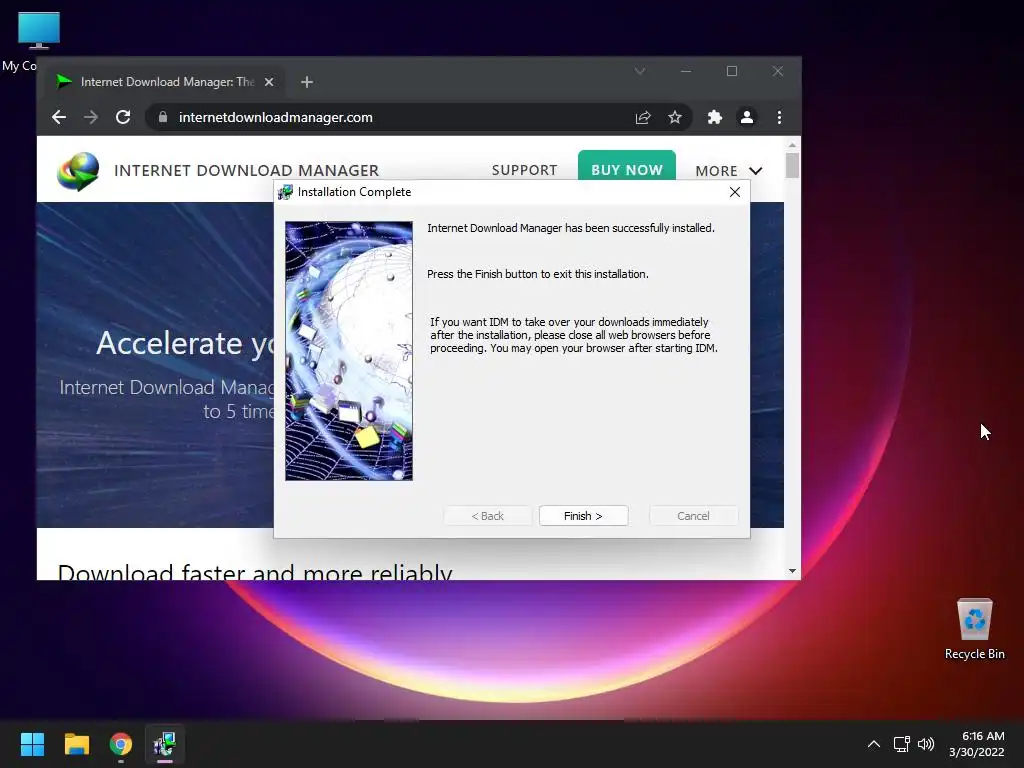1024x768 pixels.
Task: Click the "successfully installed" message text
Action: coord(571,228)
